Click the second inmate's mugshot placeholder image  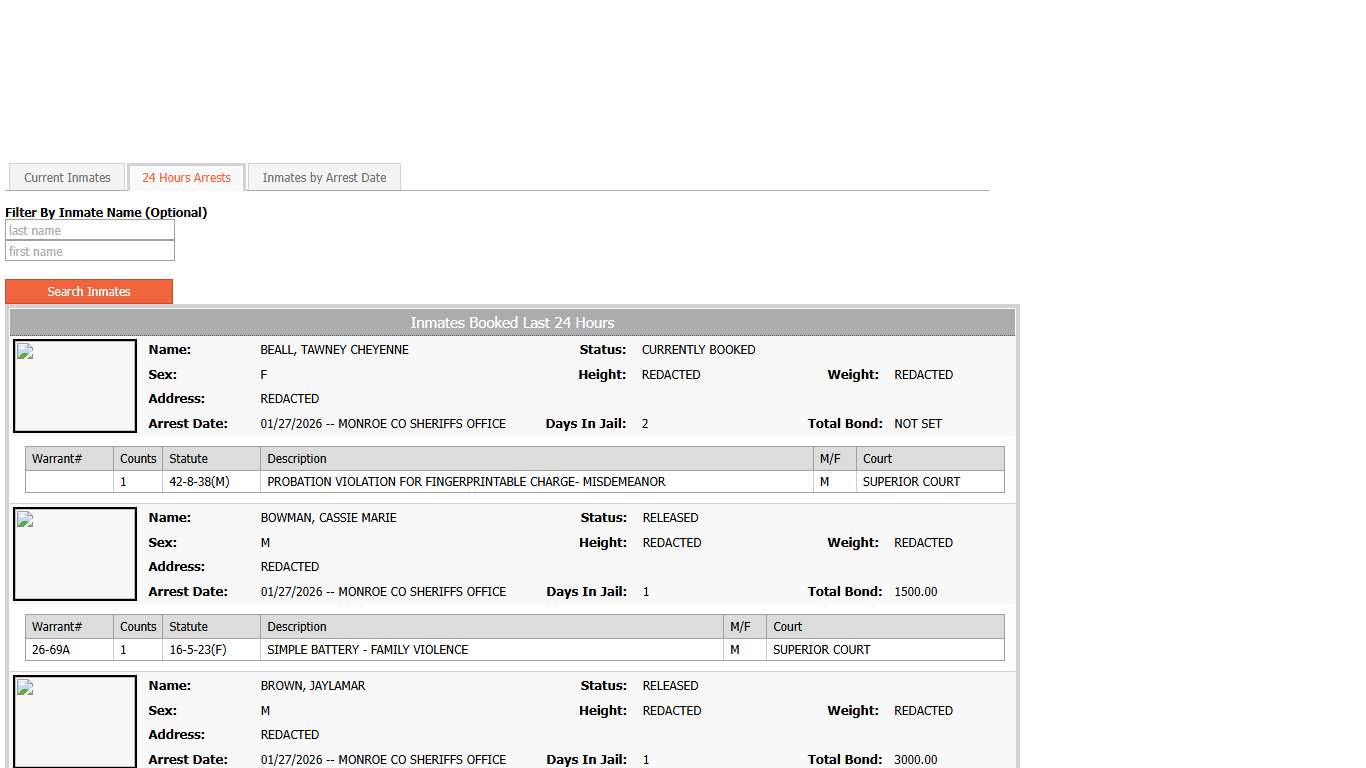click(75, 554)
